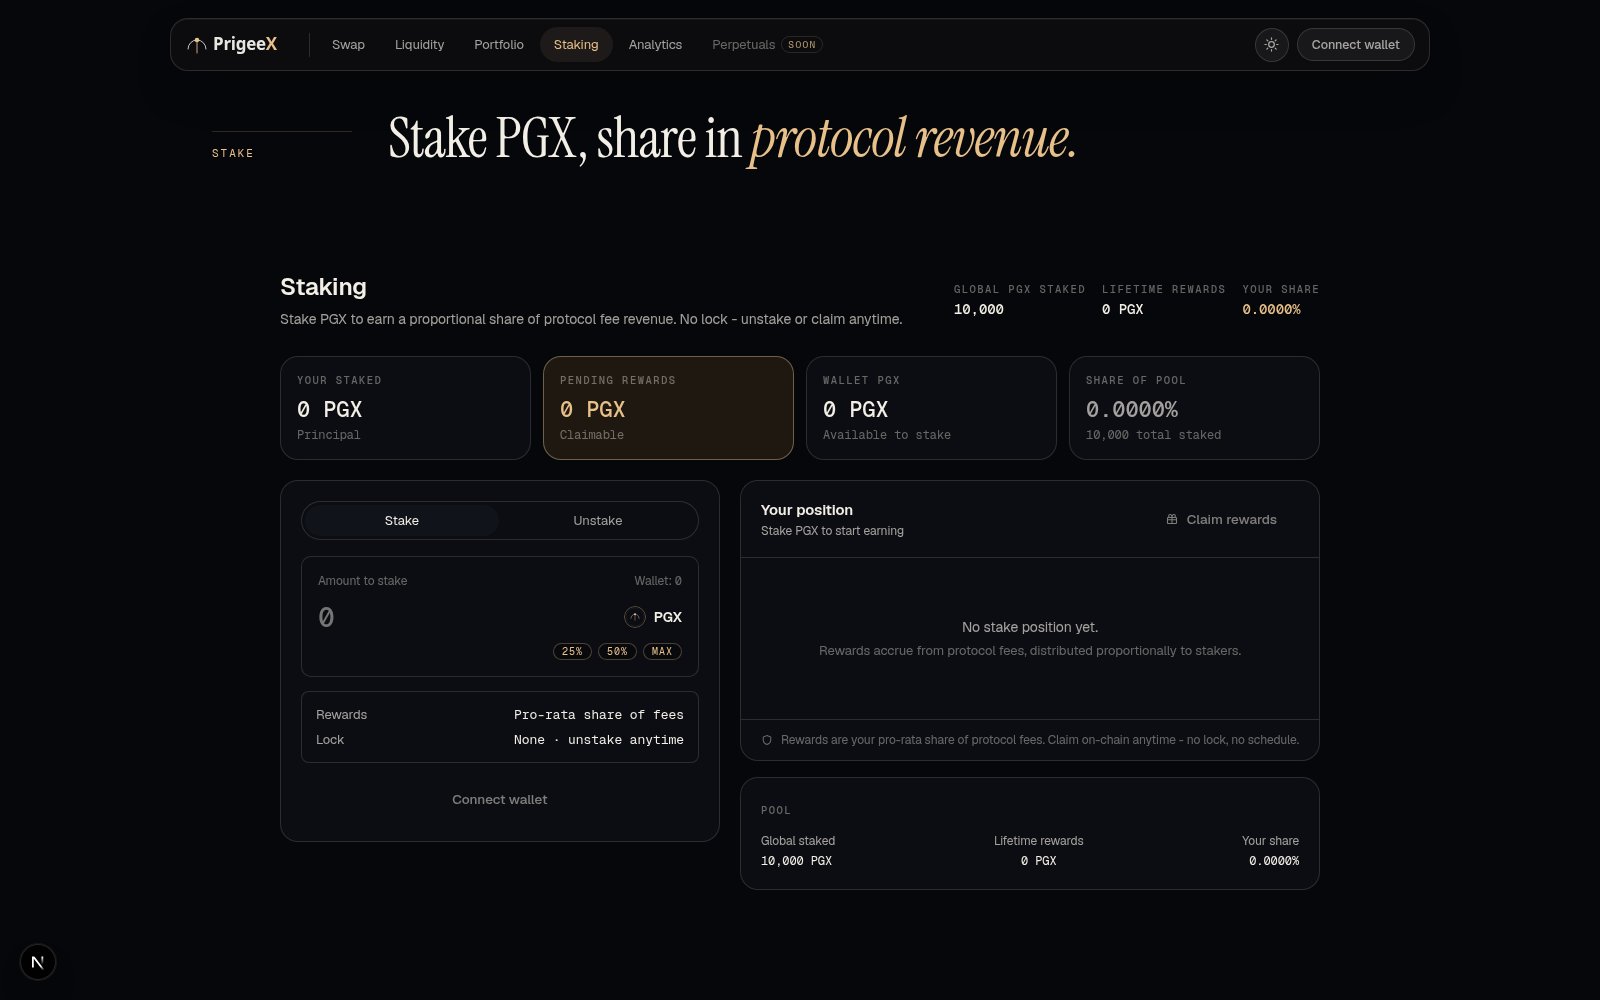Set stake amount to 50%
This screenshot has height=1000, width=1600.
[617, 651]
